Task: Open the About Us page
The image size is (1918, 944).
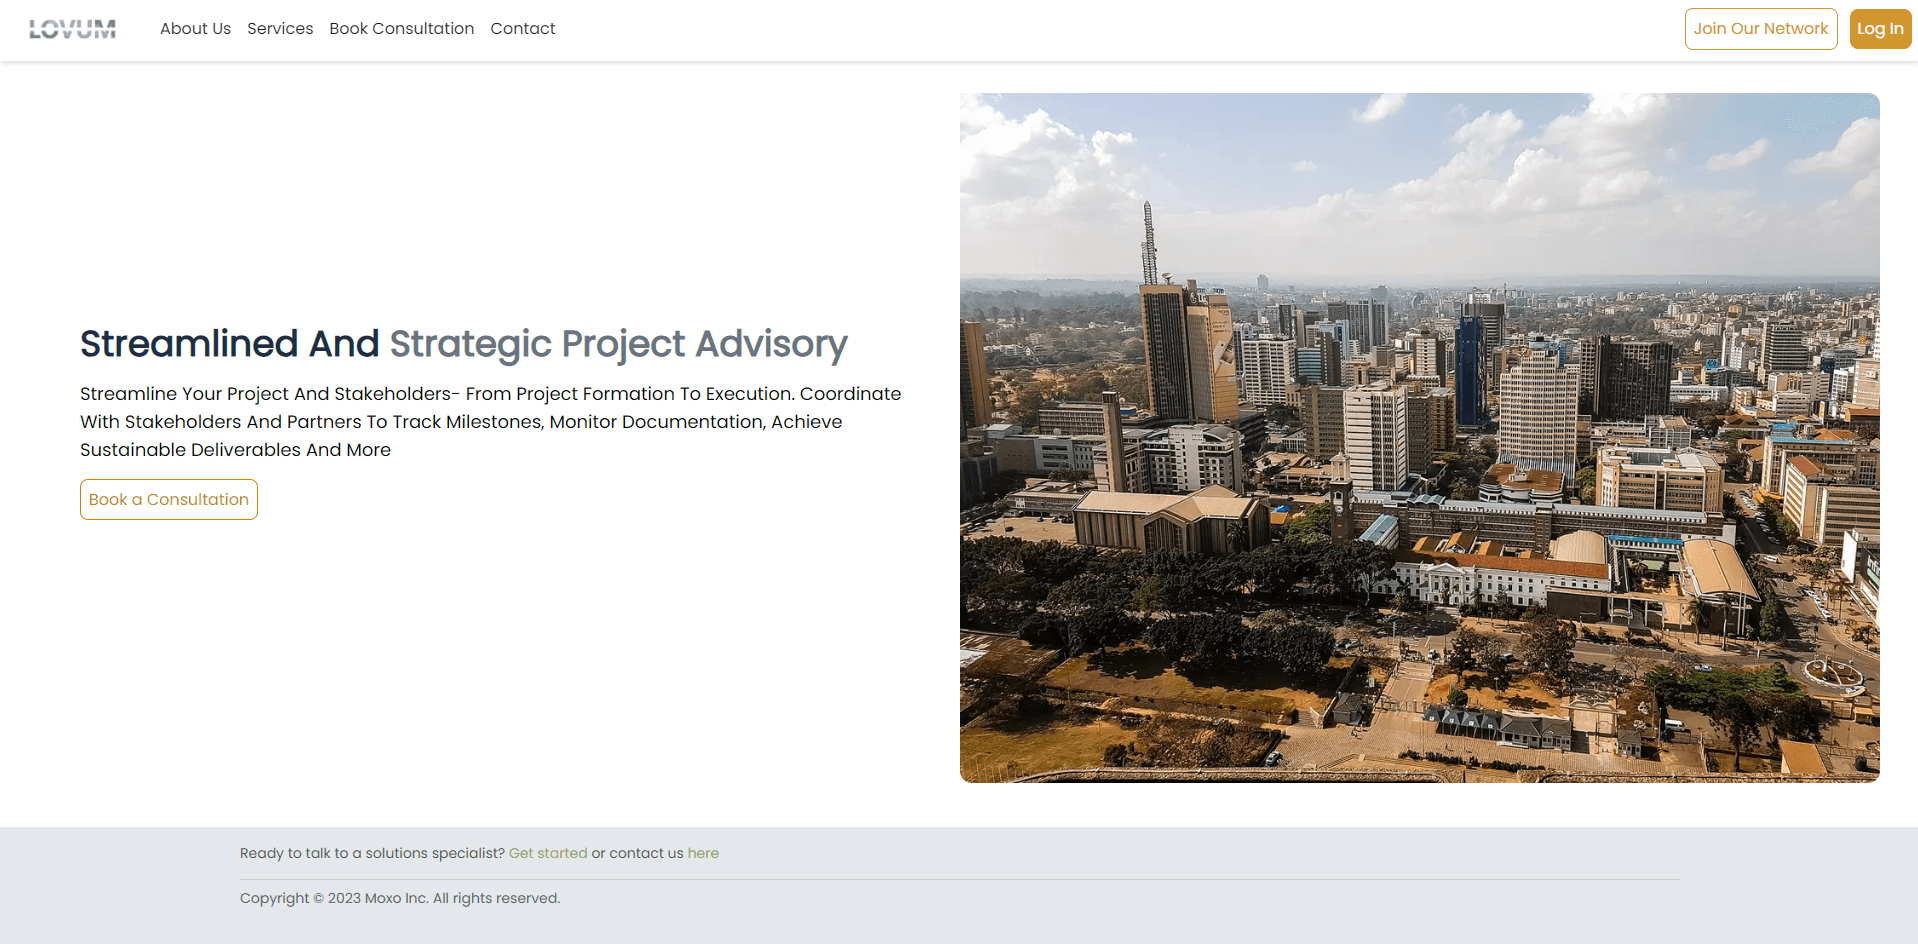Action: tap(195, 29)
